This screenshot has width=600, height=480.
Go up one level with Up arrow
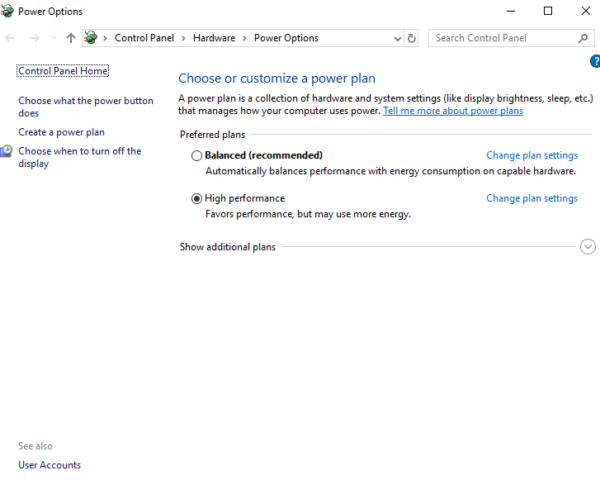[70, 38]
